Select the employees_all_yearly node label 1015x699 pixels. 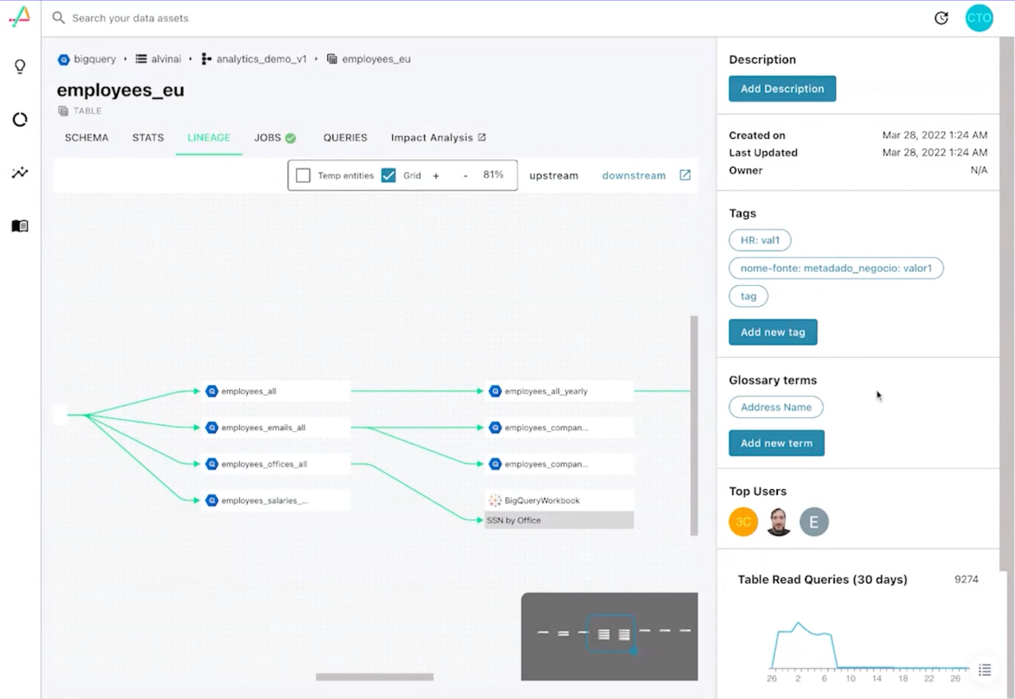[546, 392]
